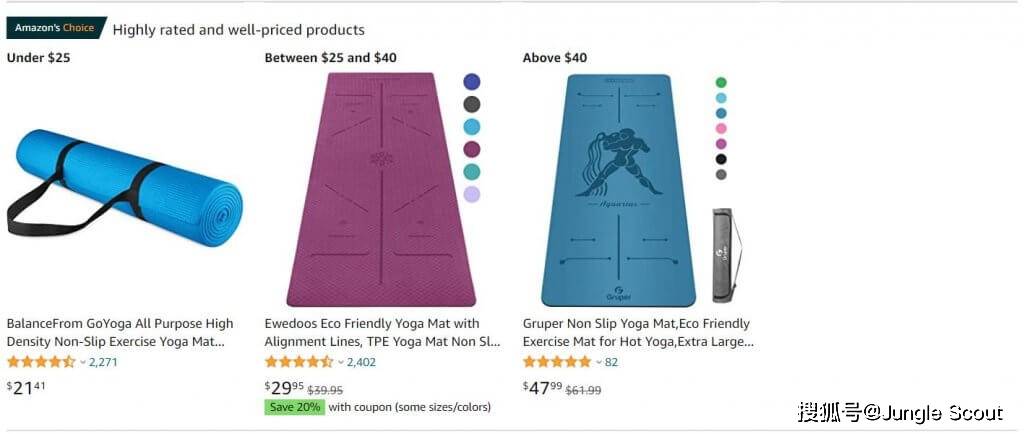Screen dimensions: 1024x434
Task: Select the teal Ewedoos color swatch
Action: pos(472,172)
